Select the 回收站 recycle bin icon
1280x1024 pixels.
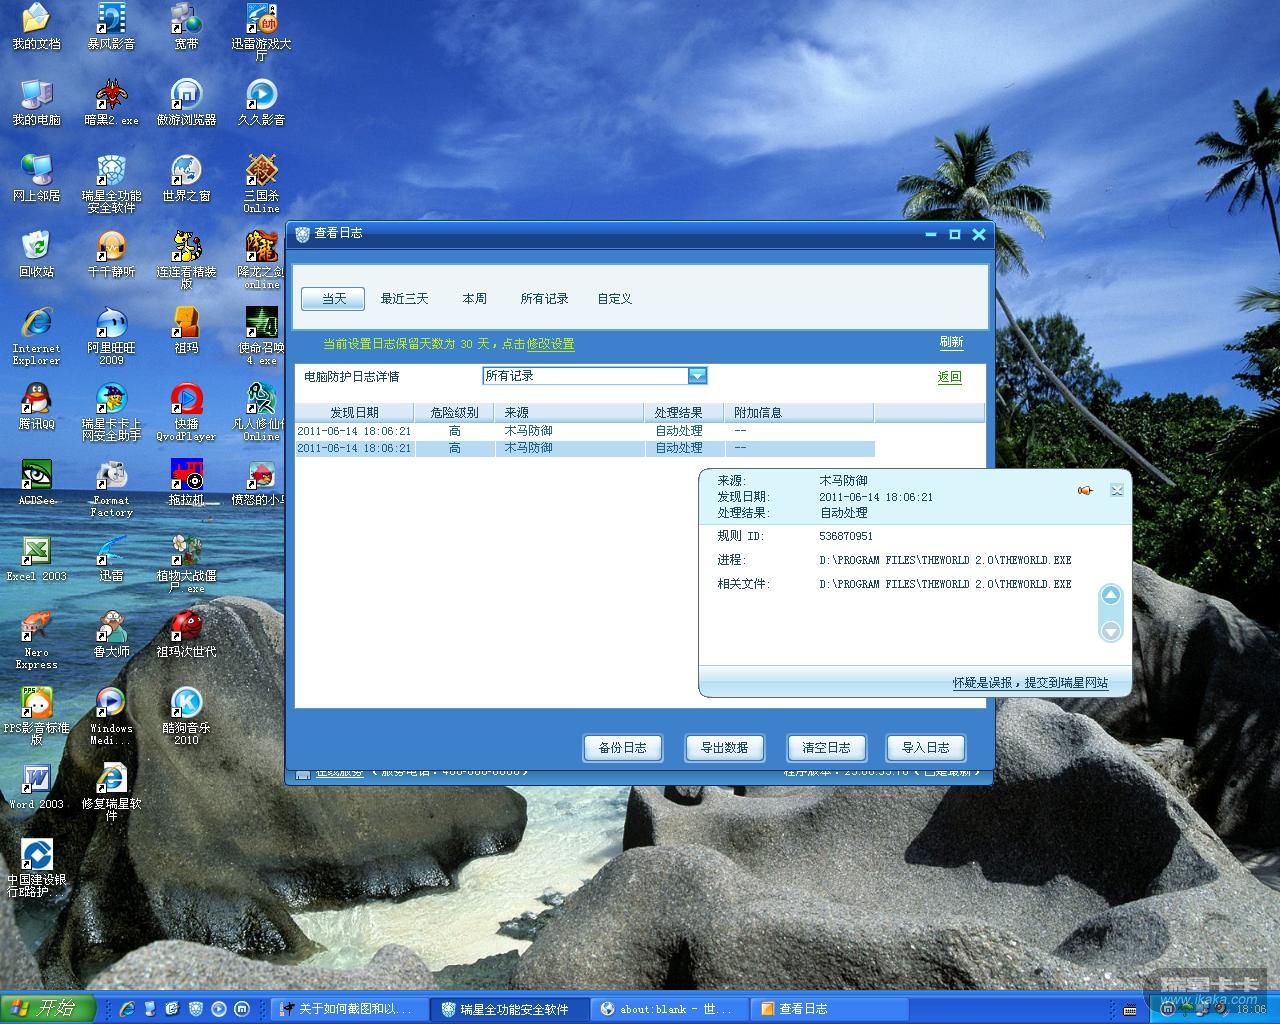click(x=36, y=254)
